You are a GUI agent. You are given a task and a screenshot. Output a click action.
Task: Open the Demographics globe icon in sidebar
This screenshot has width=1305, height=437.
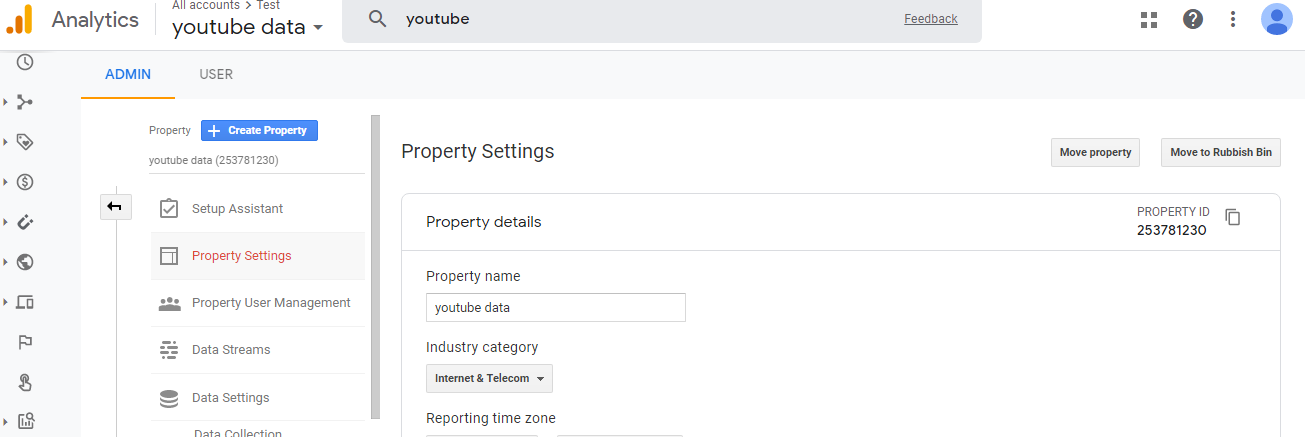[x=25, y=262]
